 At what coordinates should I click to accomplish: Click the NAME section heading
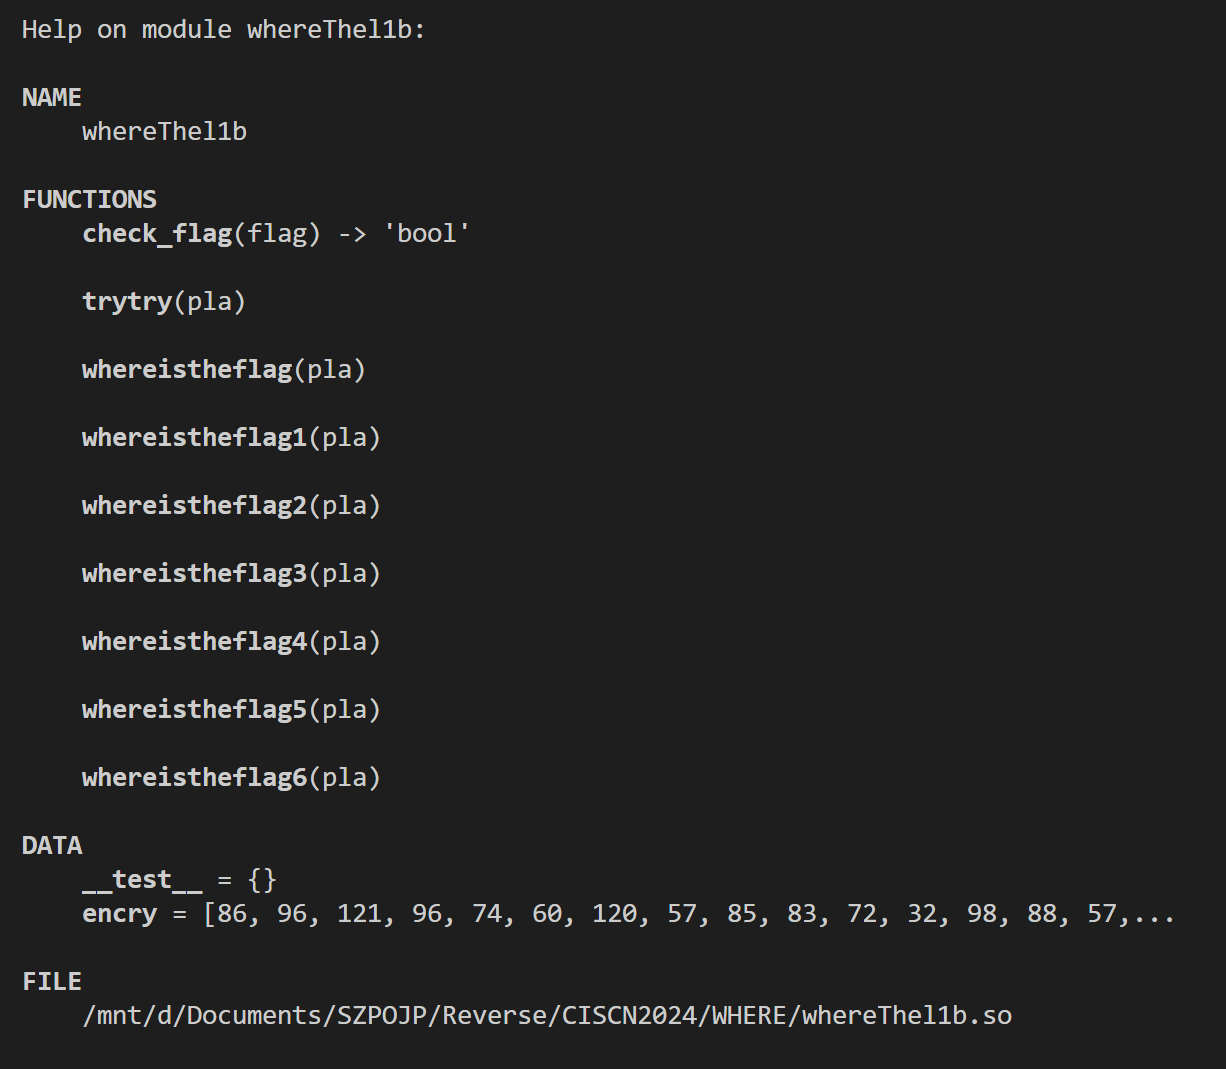coord(52,97)
